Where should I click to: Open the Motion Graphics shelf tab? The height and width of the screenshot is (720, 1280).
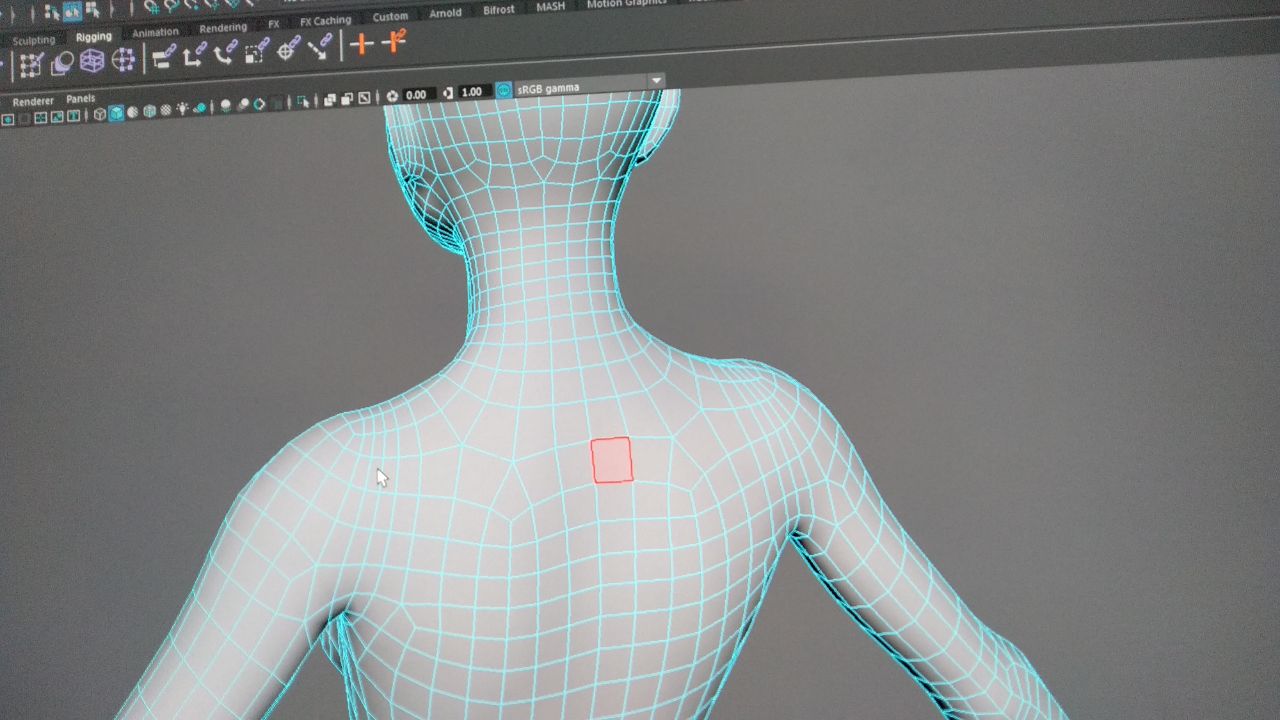point(626,4)
